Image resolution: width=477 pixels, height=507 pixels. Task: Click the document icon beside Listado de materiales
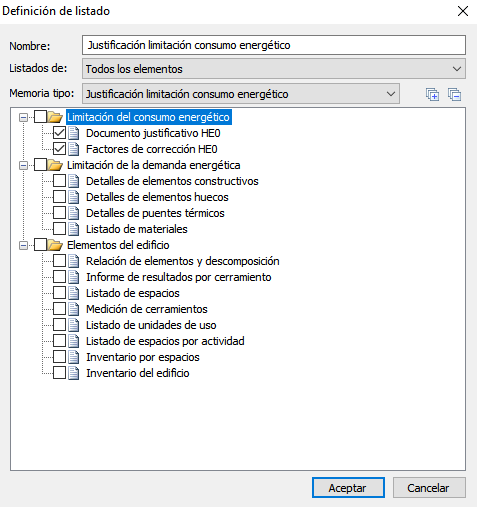[74, 229]
